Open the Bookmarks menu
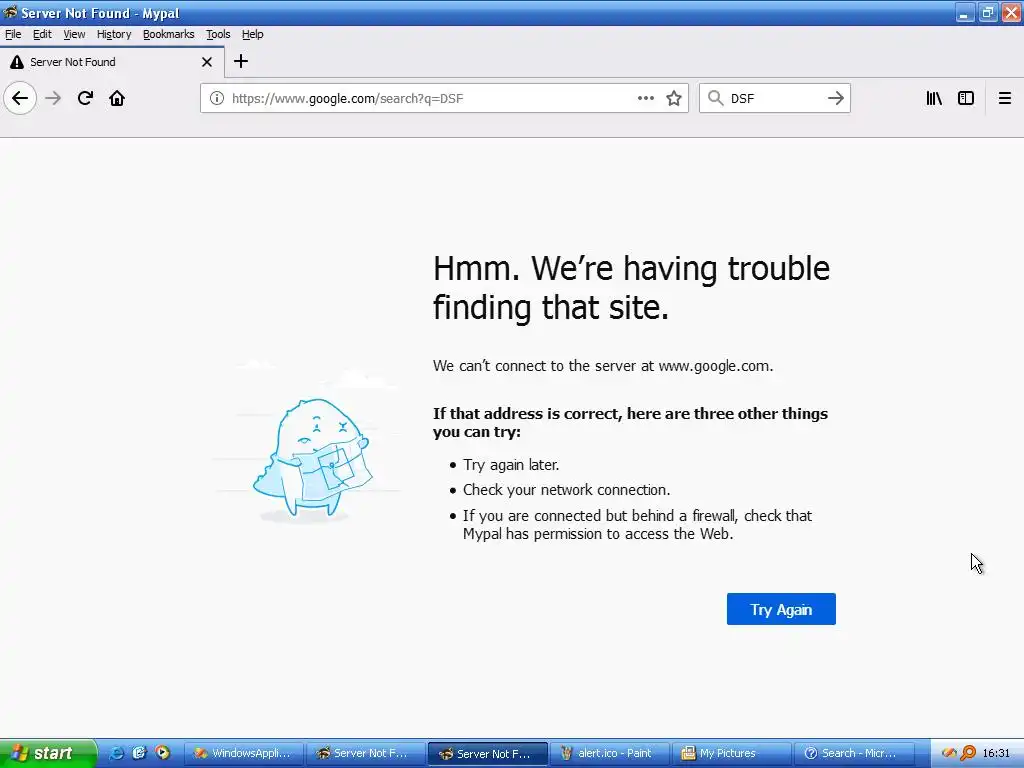This screenshot has height=768, width=1024. (x=168, y=34)
